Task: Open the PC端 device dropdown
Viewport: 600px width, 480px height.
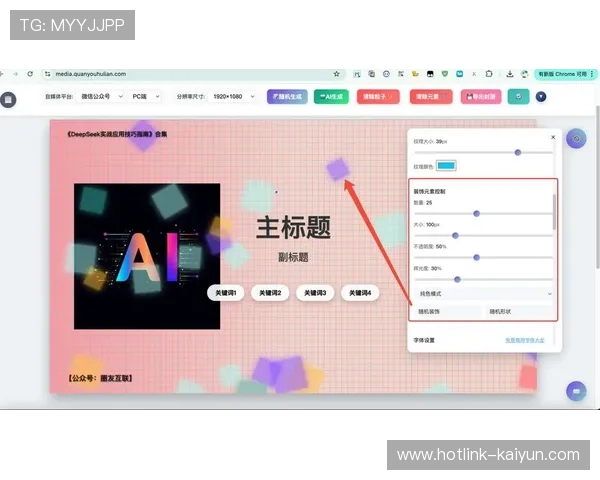Action: [145, 96]
